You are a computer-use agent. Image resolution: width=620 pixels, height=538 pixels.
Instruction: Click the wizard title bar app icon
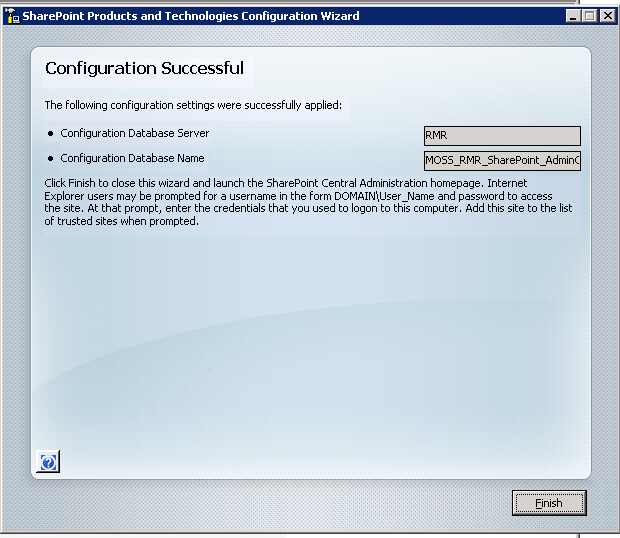click(12, 16)
